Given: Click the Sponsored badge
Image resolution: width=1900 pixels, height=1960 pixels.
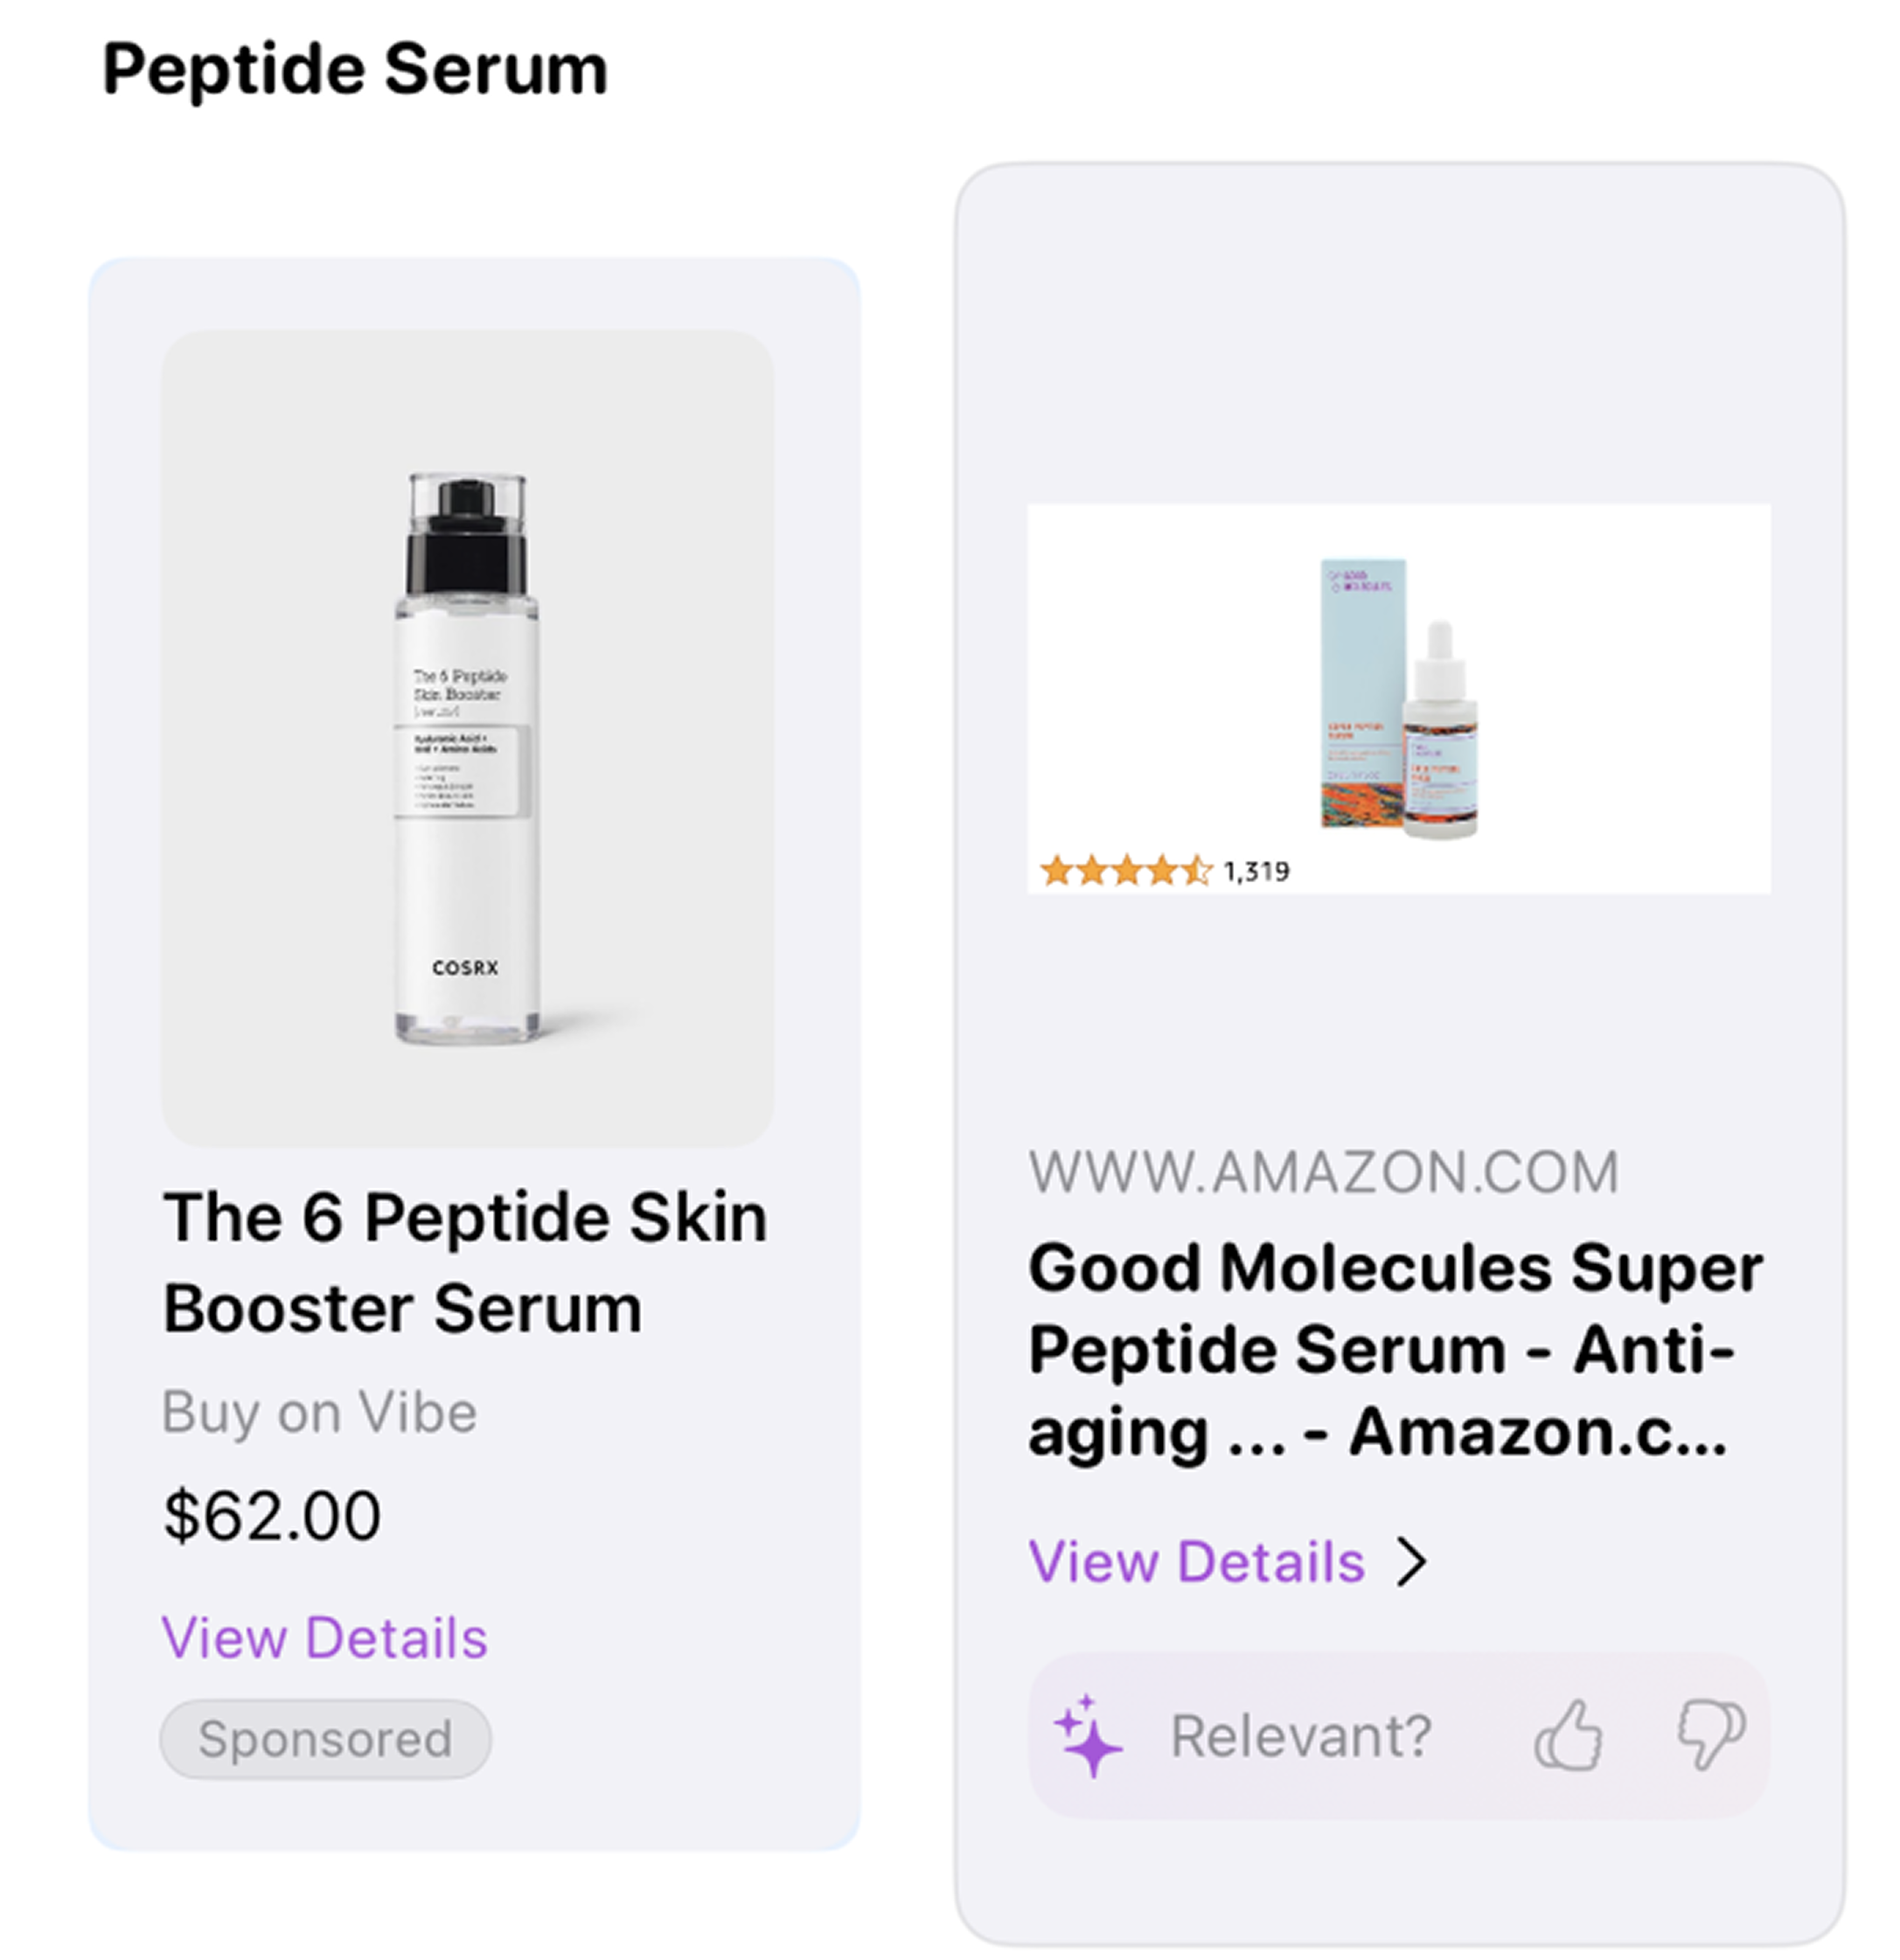Looking at the screenshot, I should coord(325,1739).
